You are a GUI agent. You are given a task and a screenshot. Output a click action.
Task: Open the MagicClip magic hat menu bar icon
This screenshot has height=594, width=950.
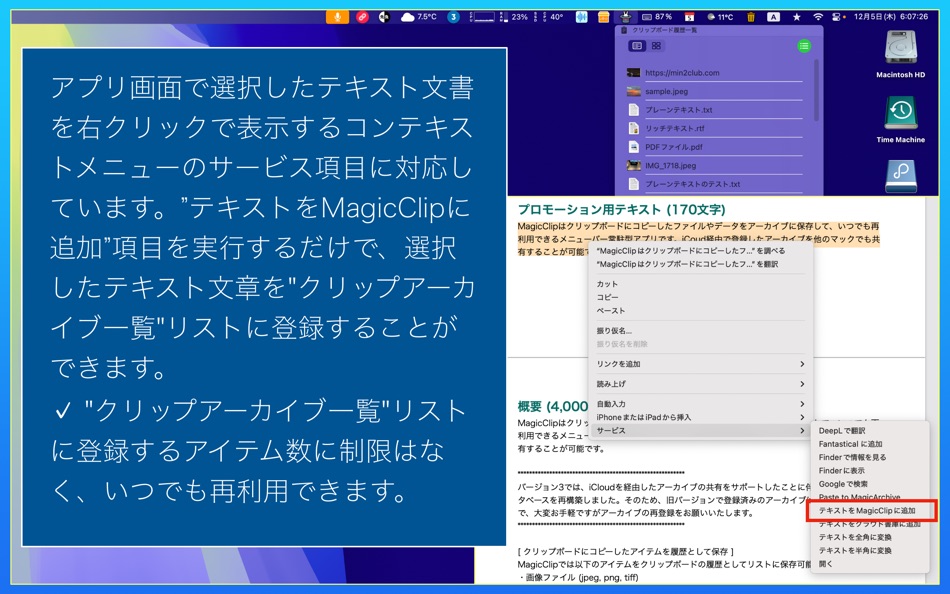pos(625,17)
